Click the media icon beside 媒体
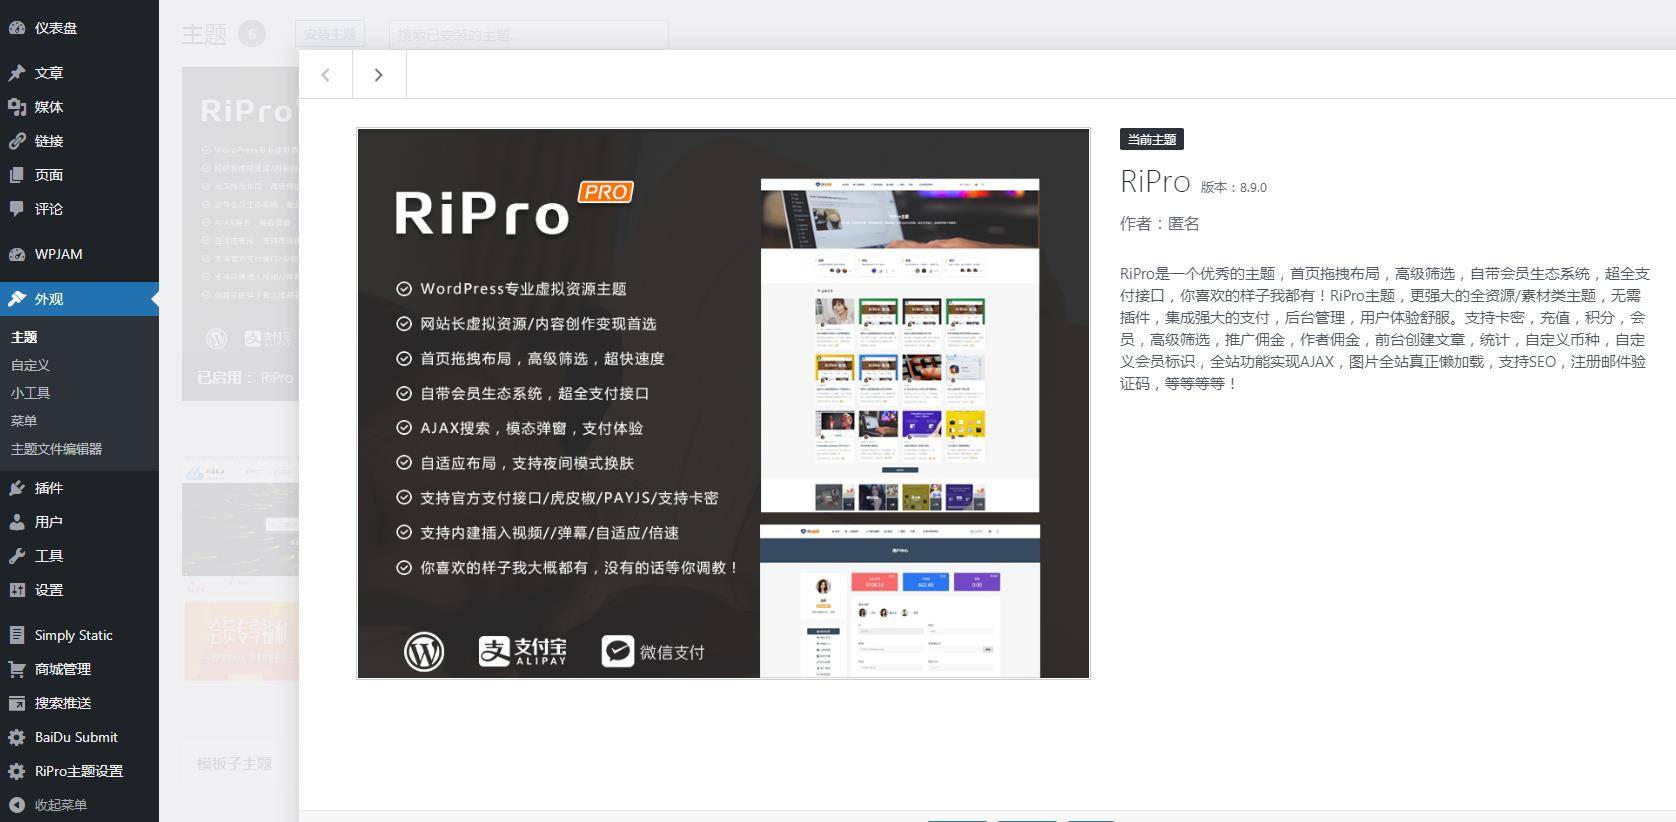Viewport: 1676px width, 822px height. coord(17,107)
